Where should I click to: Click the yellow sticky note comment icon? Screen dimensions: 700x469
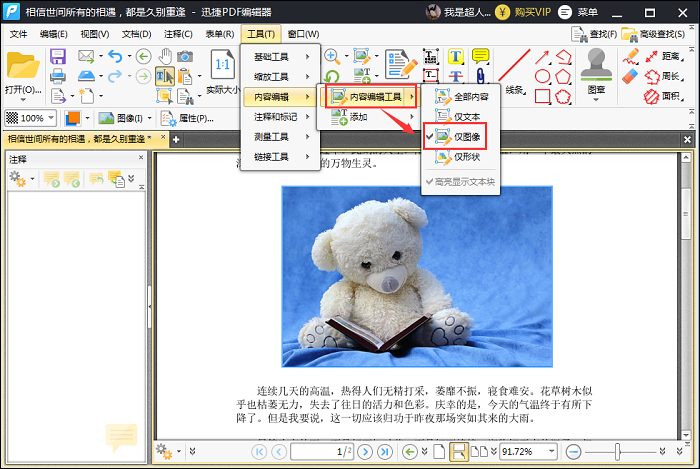coord(480,56)
